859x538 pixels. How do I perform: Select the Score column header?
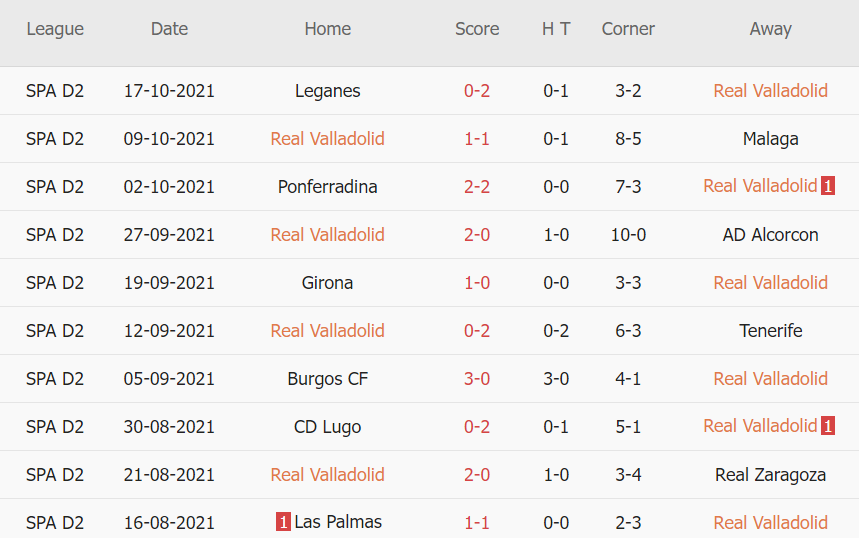click(477, 29)
